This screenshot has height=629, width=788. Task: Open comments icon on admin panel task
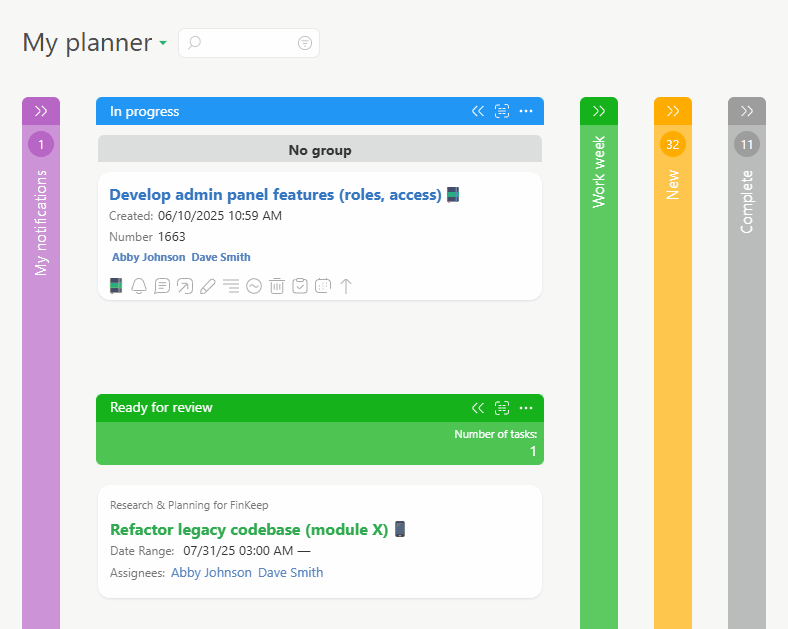click(162, 286)
